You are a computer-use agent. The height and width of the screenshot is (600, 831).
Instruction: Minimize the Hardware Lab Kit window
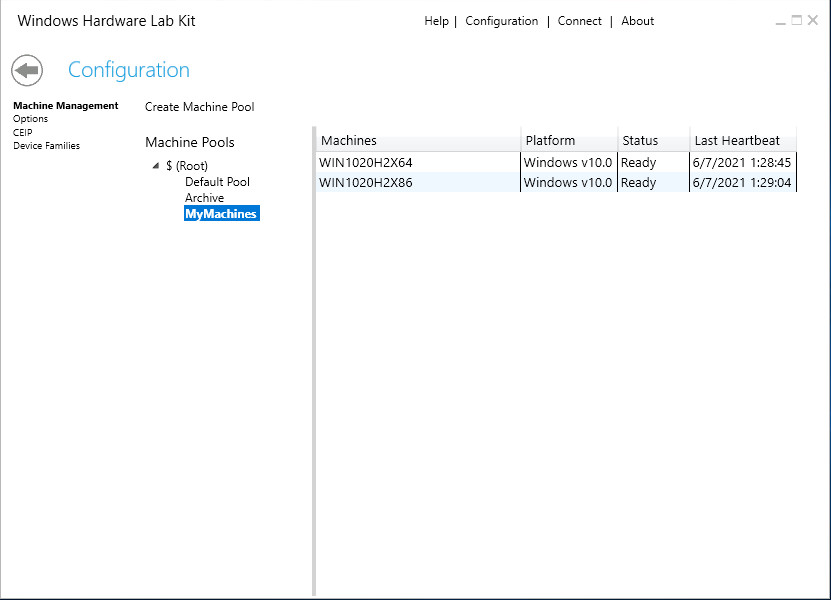[780, 21]
